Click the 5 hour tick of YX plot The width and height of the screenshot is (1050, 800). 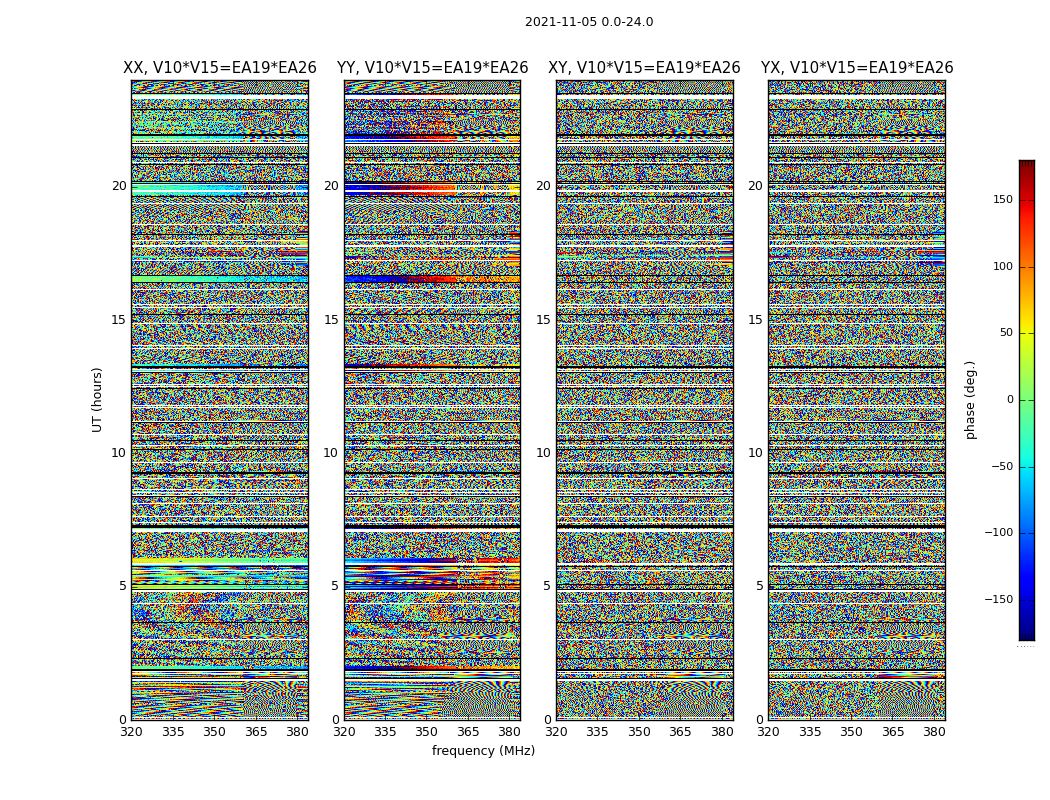coord(759,586)
